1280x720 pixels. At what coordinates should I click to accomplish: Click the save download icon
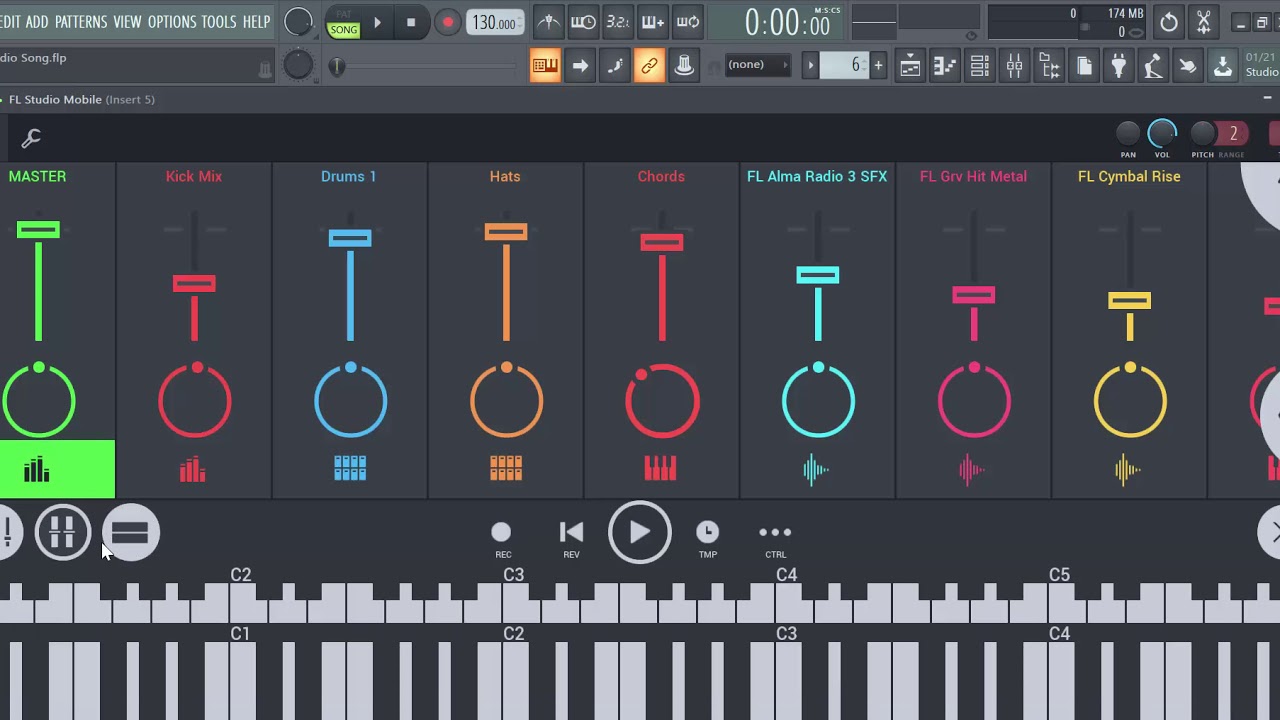click(x=1223, y=66)
